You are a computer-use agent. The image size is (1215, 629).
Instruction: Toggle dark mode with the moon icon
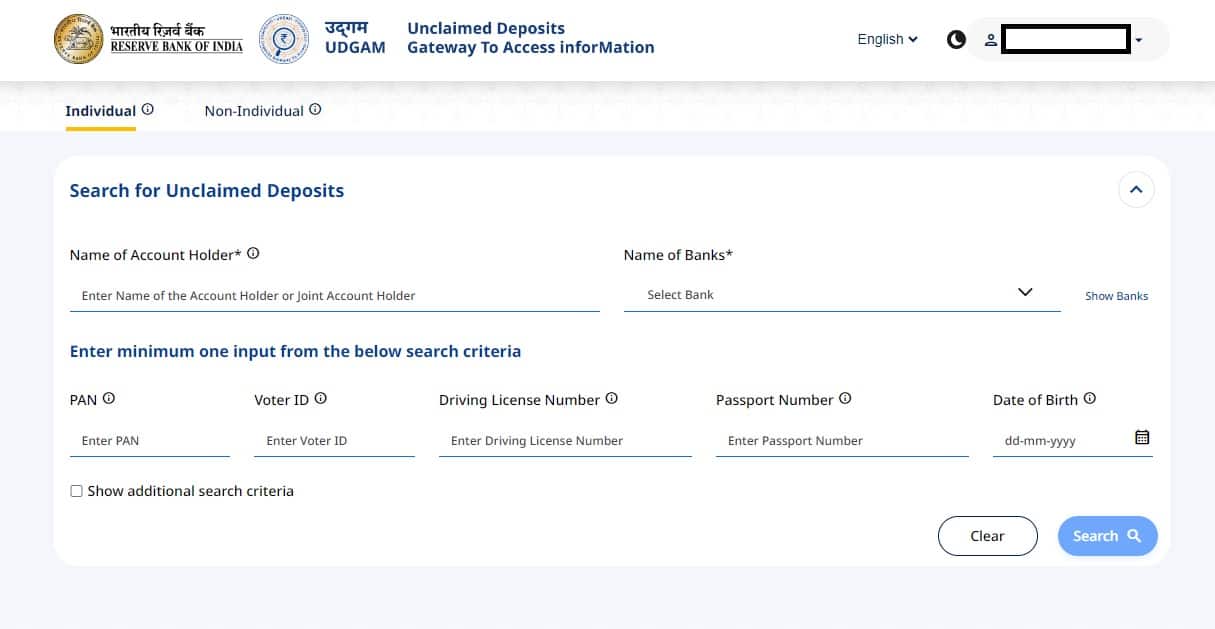coord(955,39)
